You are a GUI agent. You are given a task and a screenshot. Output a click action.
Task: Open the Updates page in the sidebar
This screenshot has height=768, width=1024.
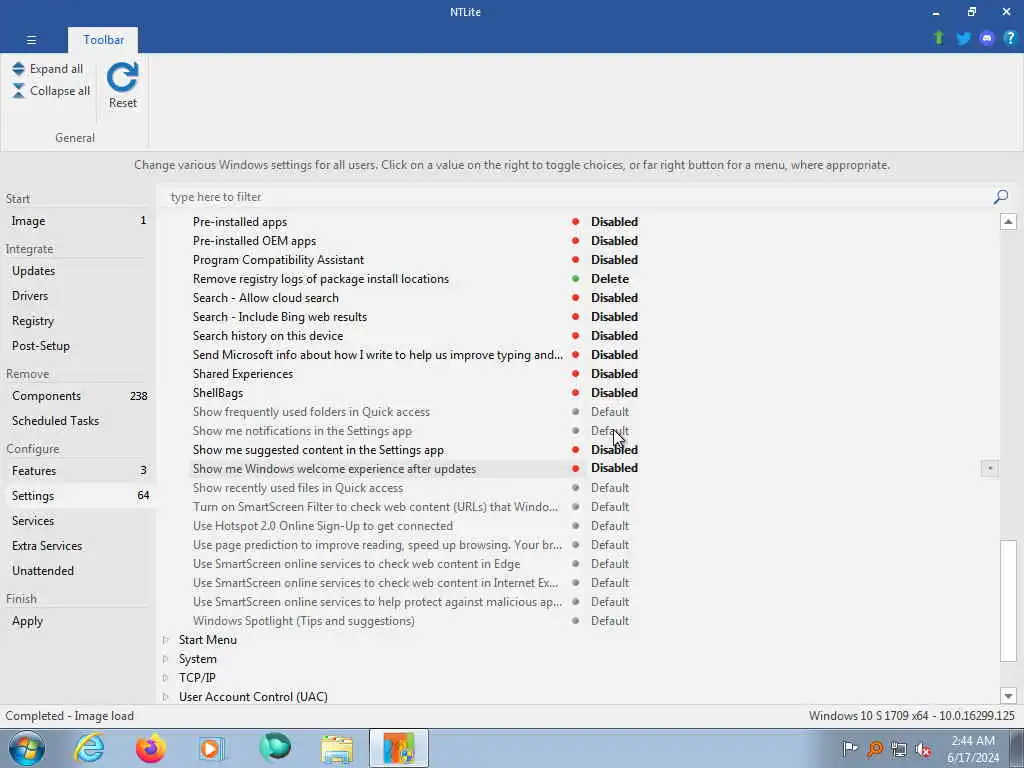click(78, 271)
